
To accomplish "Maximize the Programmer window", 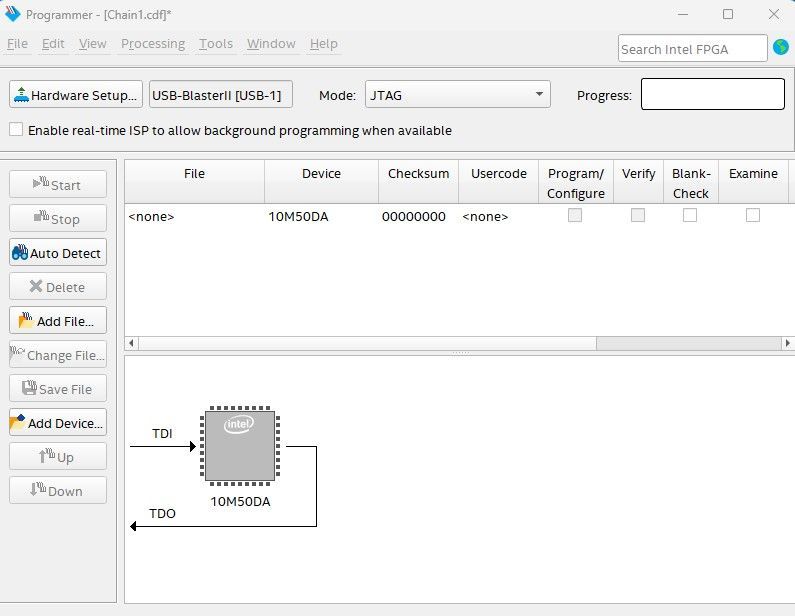I will pos(728,14).
